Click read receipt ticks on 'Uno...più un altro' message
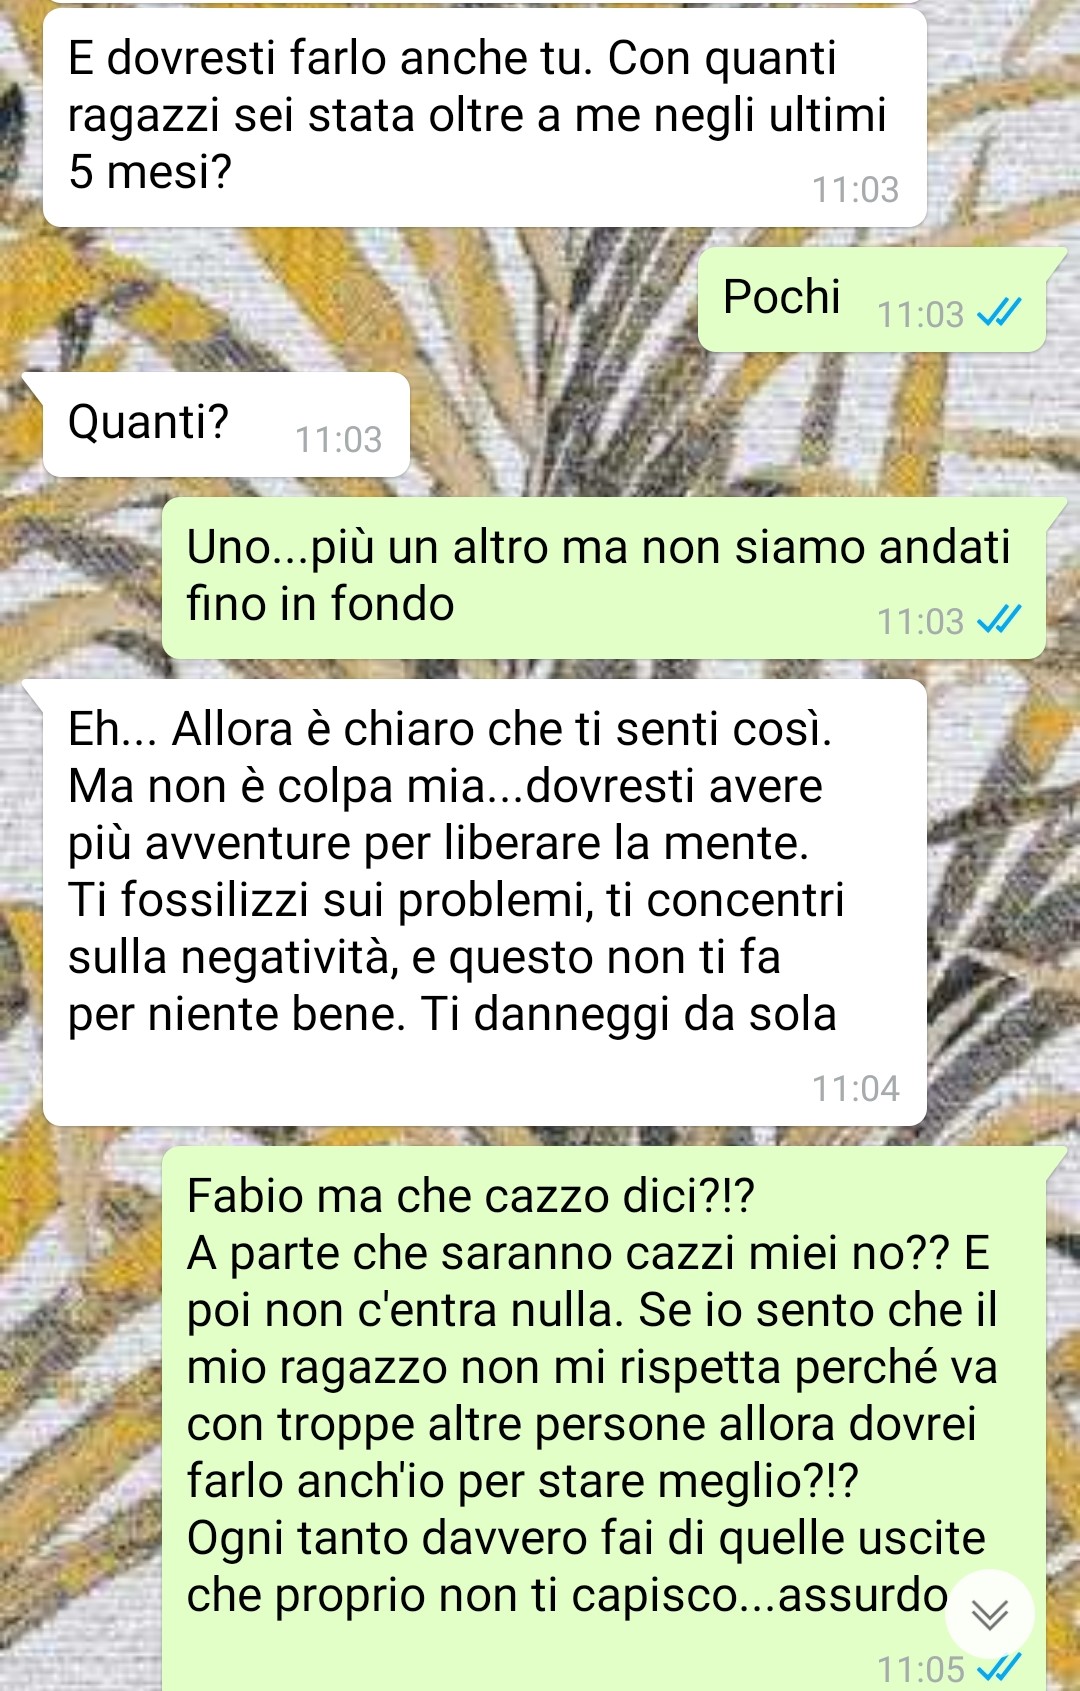Image resolution: width=1080 pixels, height=1691 pixels. [998, 621]
